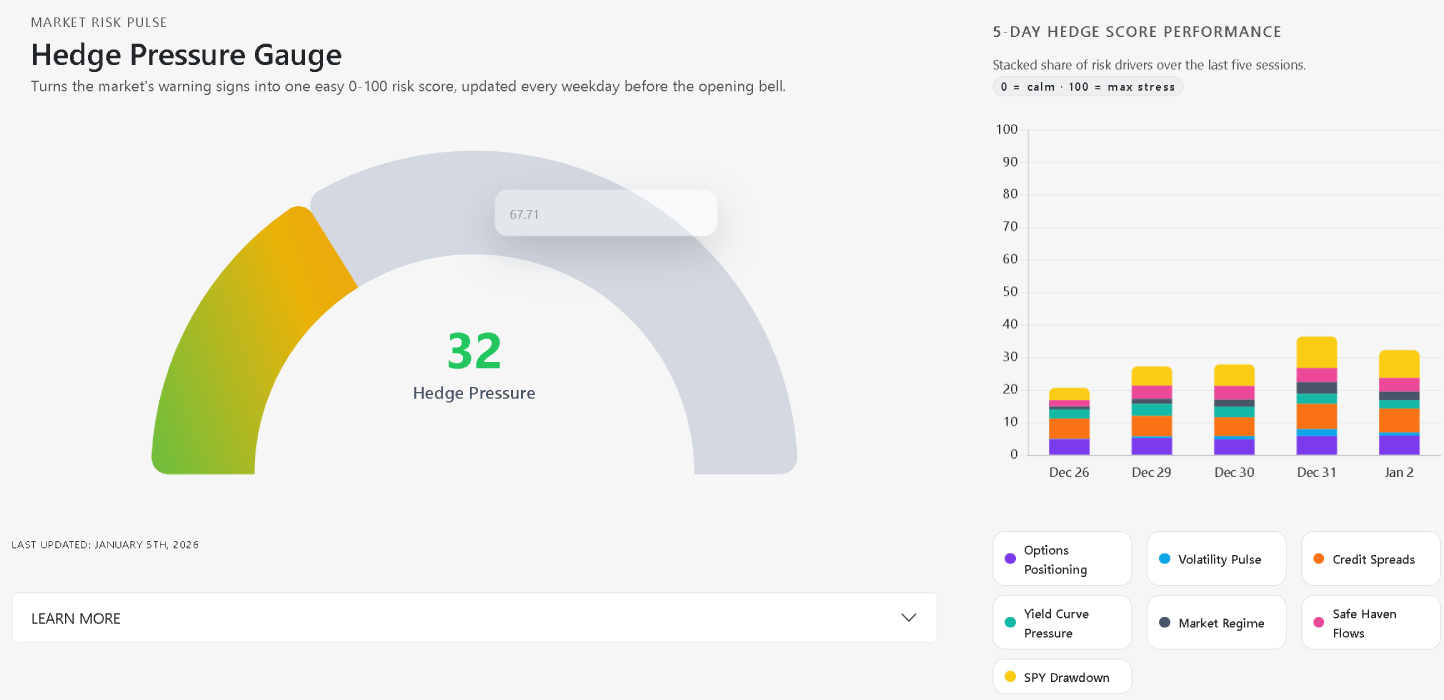
Task: Click the yellow SPY Drawdown legend dot
Action: pos(1010,677)
